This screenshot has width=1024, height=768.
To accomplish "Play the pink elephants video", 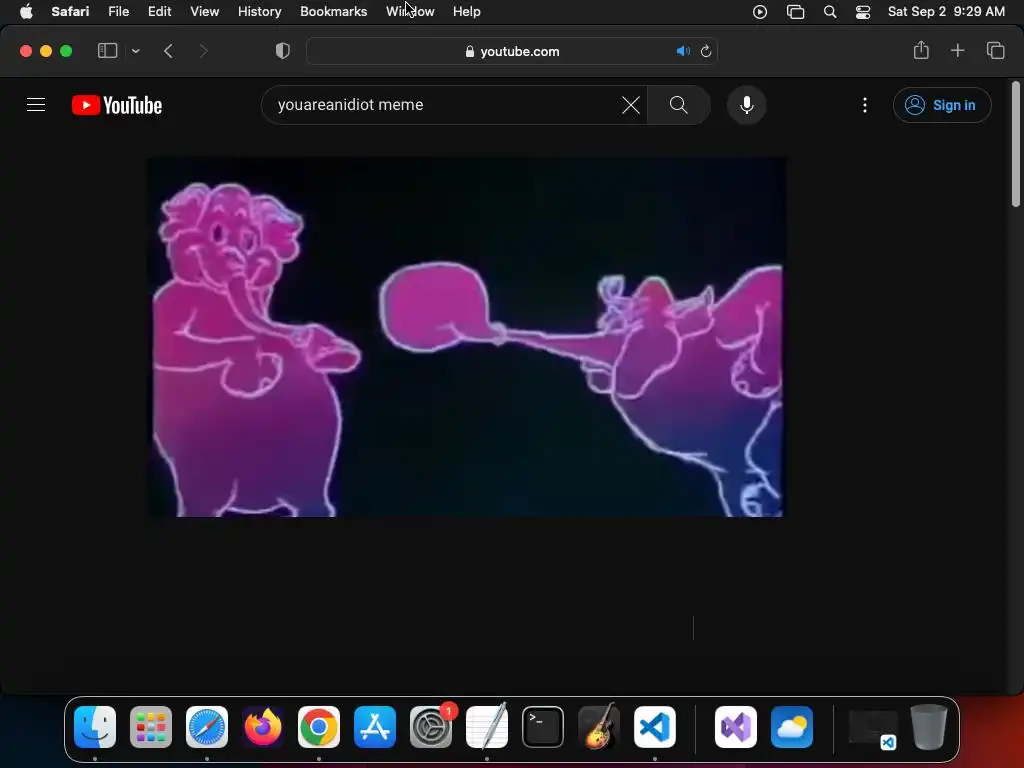I will [466, 337].
